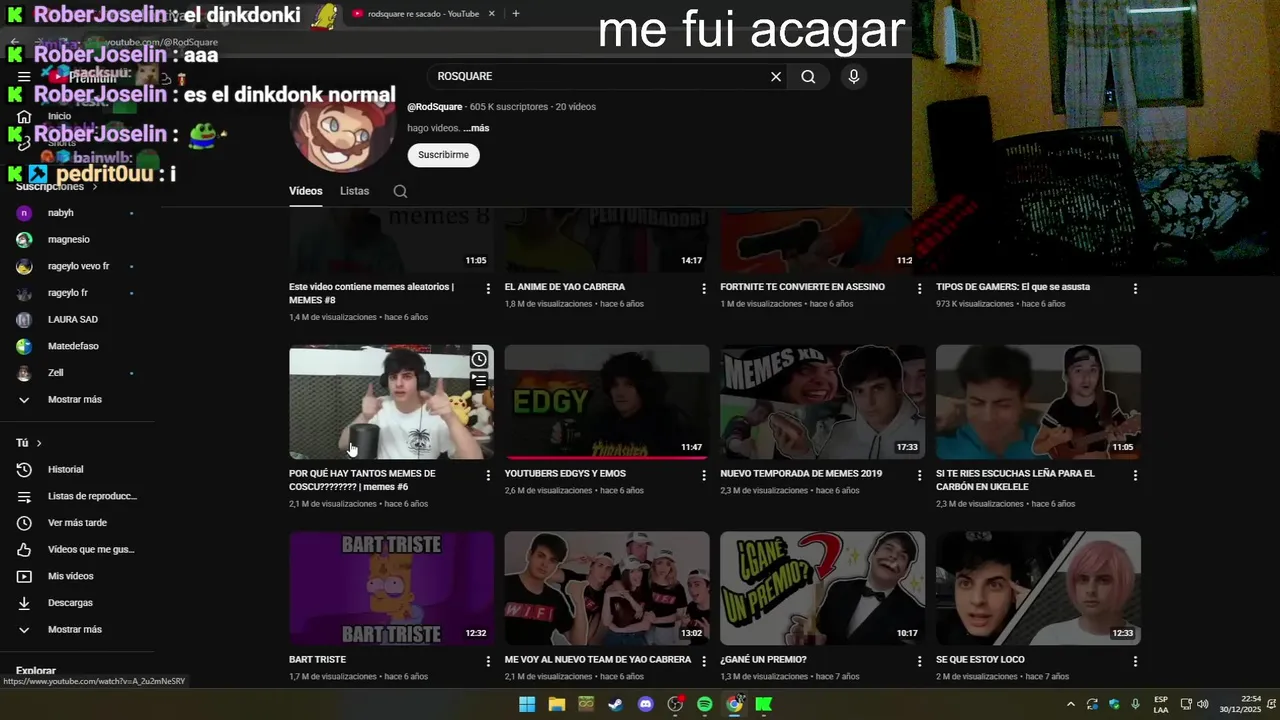Screen dimensions: 1280x720
Task: Open the SE QUE ESTOY LOCO title
Action: 980,660
